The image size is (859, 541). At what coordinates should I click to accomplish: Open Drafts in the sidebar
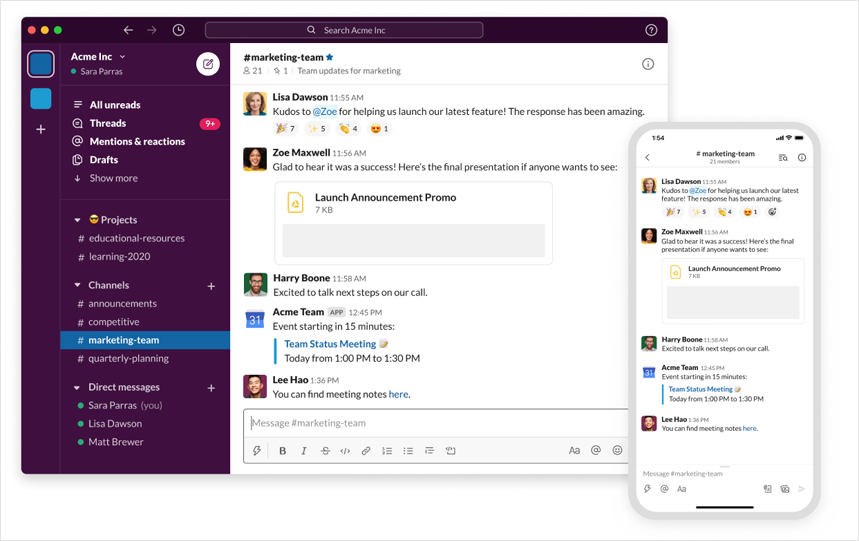click(104, 159)
